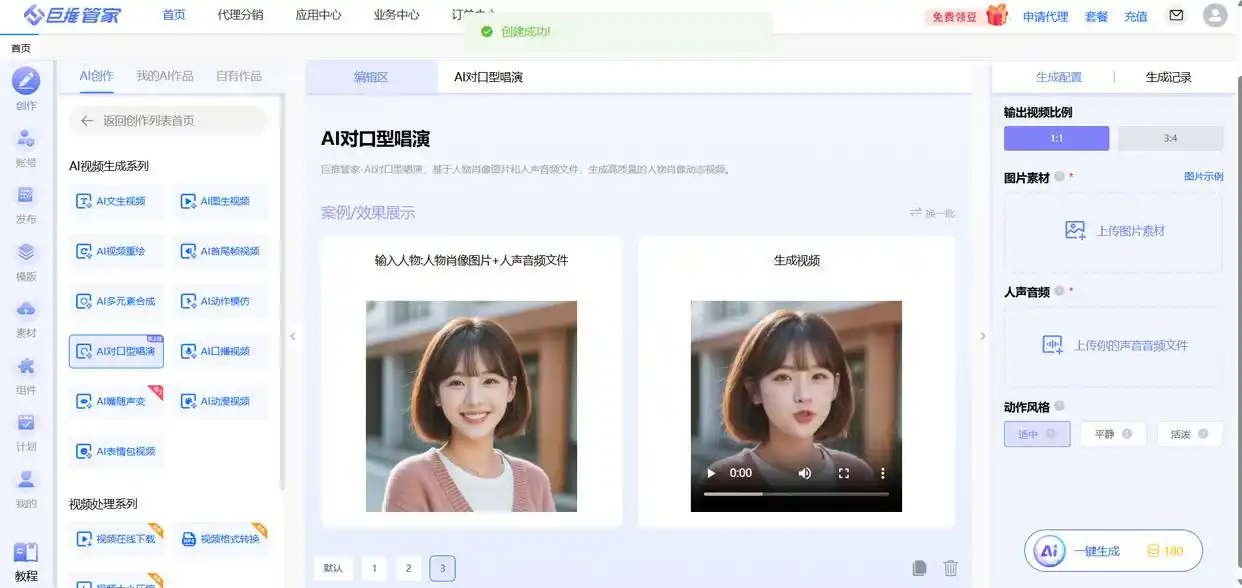
Task: Select the 3:4 output ratio
Action: (x=1170, y=138)
